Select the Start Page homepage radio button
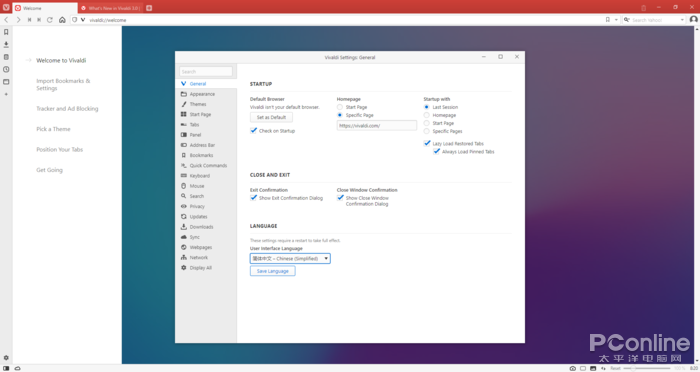Screen dimensions: 700x372 (340, 107)
